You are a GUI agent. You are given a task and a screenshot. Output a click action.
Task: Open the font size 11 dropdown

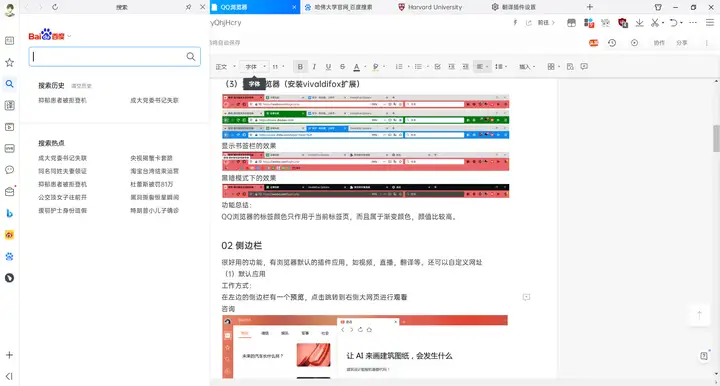[x=278, y=67]
